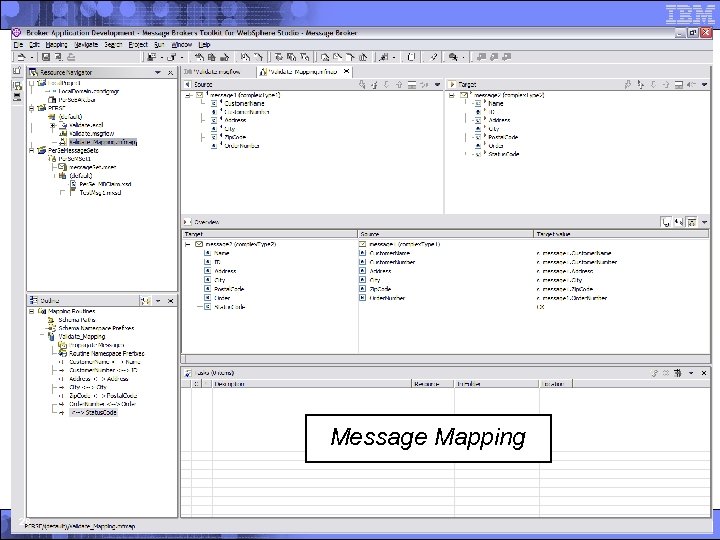Select the highlighted StatusCode mapping in Outline
Viewport: 720px width, 540px height.
click(x=94, y=413)
